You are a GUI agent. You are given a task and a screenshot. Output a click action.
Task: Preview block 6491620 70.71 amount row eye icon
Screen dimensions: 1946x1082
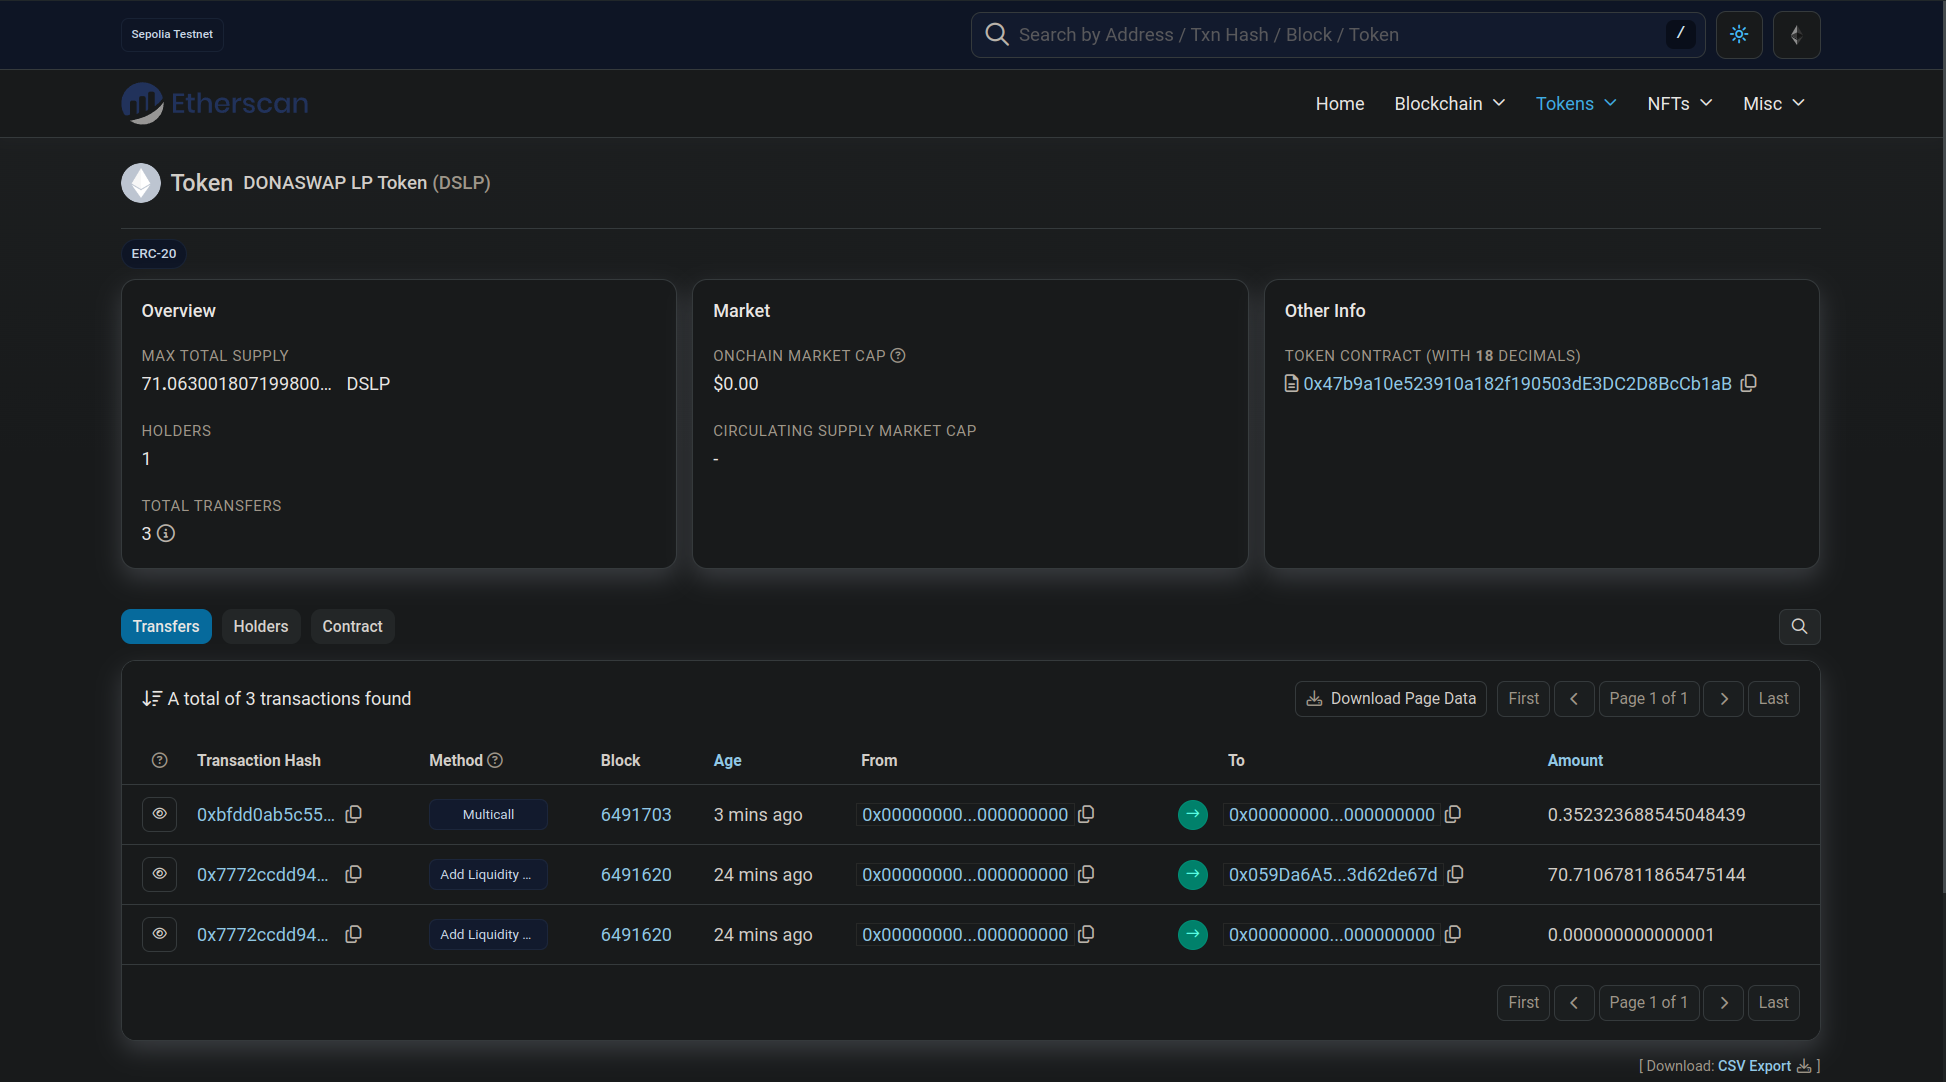159,875
